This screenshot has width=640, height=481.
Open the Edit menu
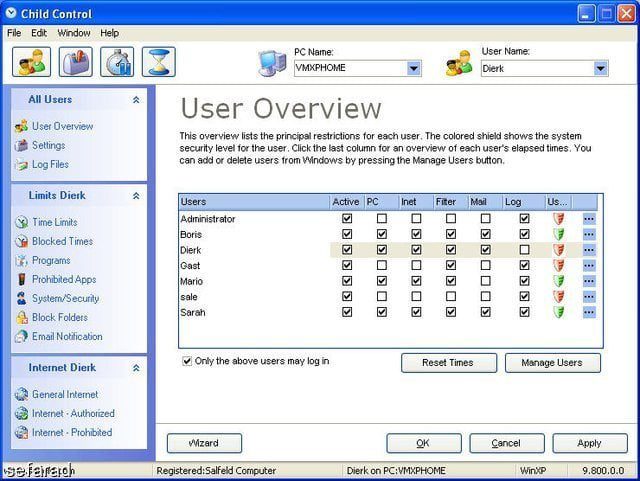pos(39,33)
